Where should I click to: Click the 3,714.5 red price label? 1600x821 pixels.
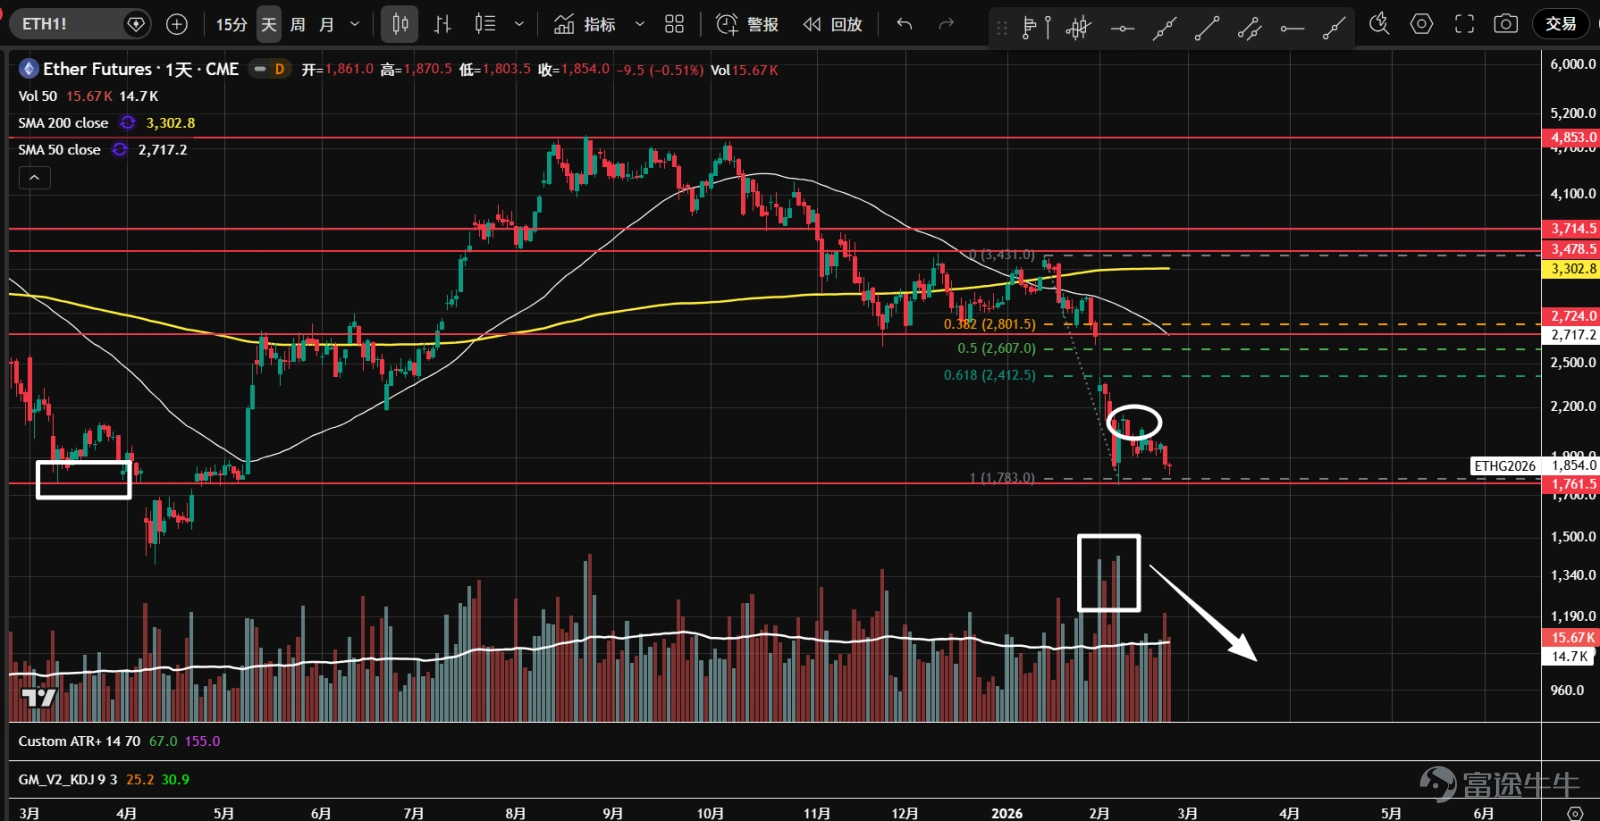point(1573,229)
